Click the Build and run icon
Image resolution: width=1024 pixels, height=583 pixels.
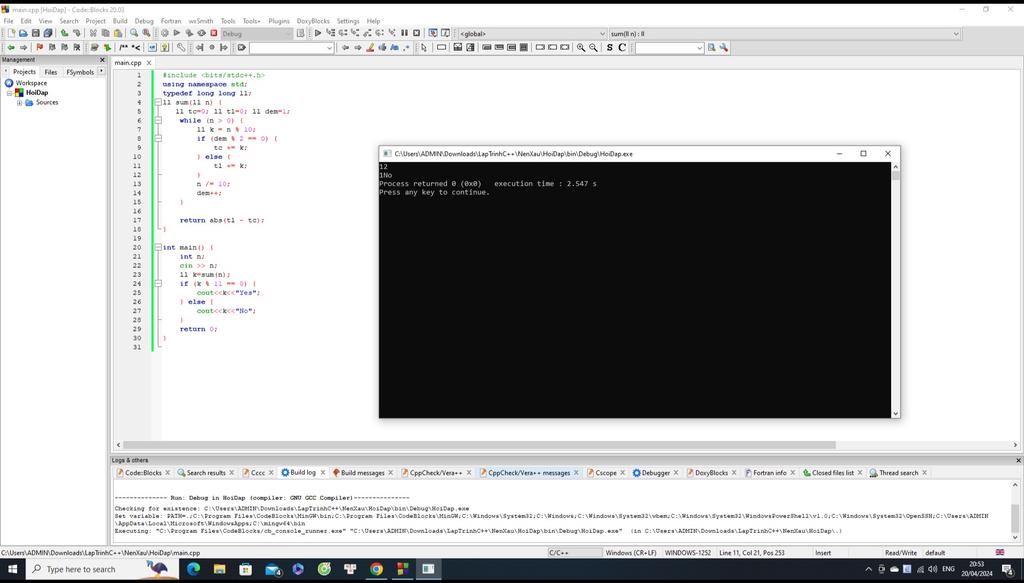click(189, 33)
